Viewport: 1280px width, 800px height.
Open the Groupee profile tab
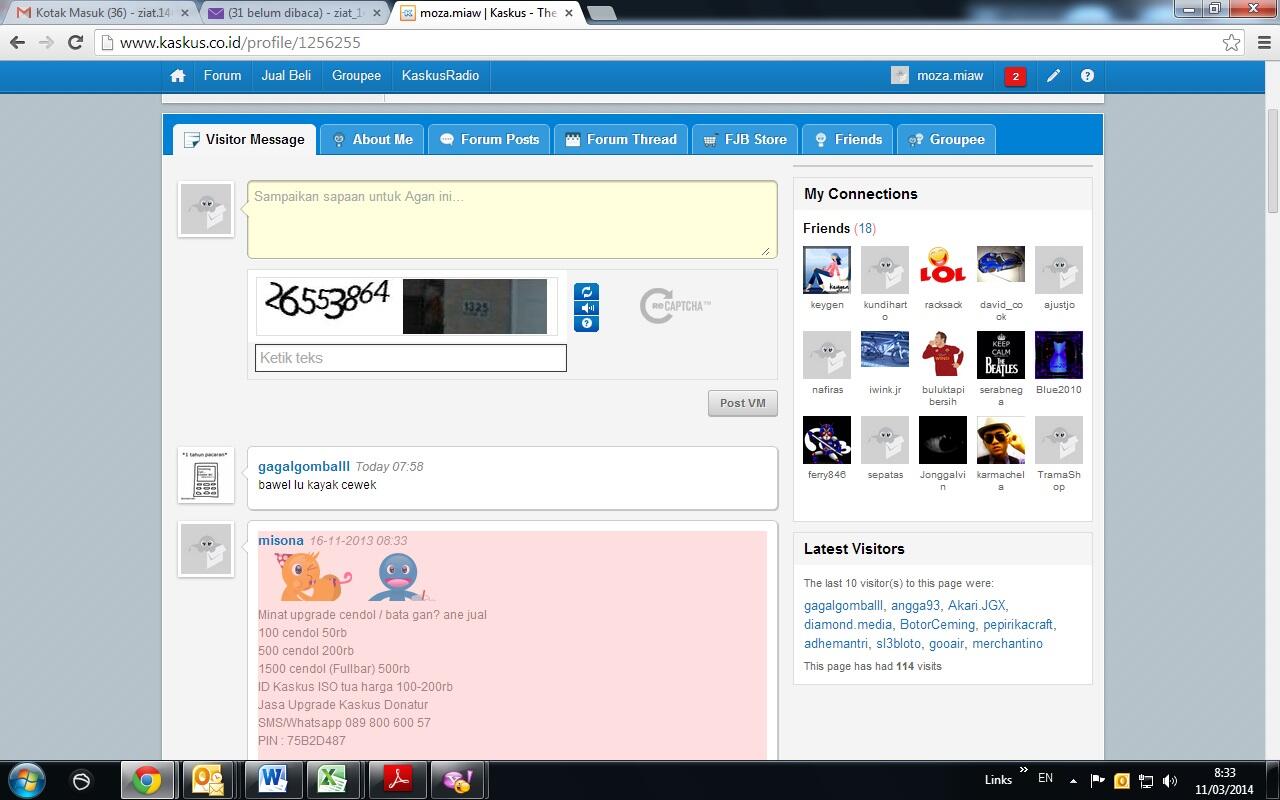click(947, 140)
